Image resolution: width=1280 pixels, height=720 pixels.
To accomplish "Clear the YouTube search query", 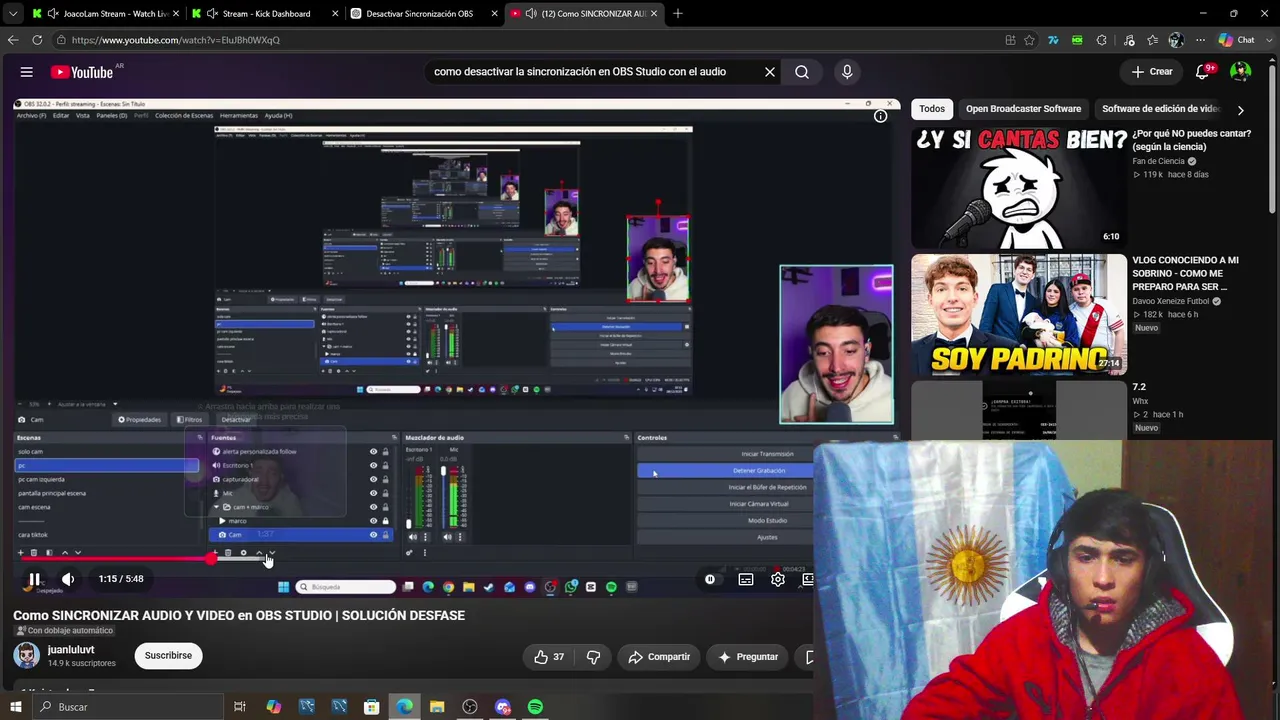I will (770, 72).
